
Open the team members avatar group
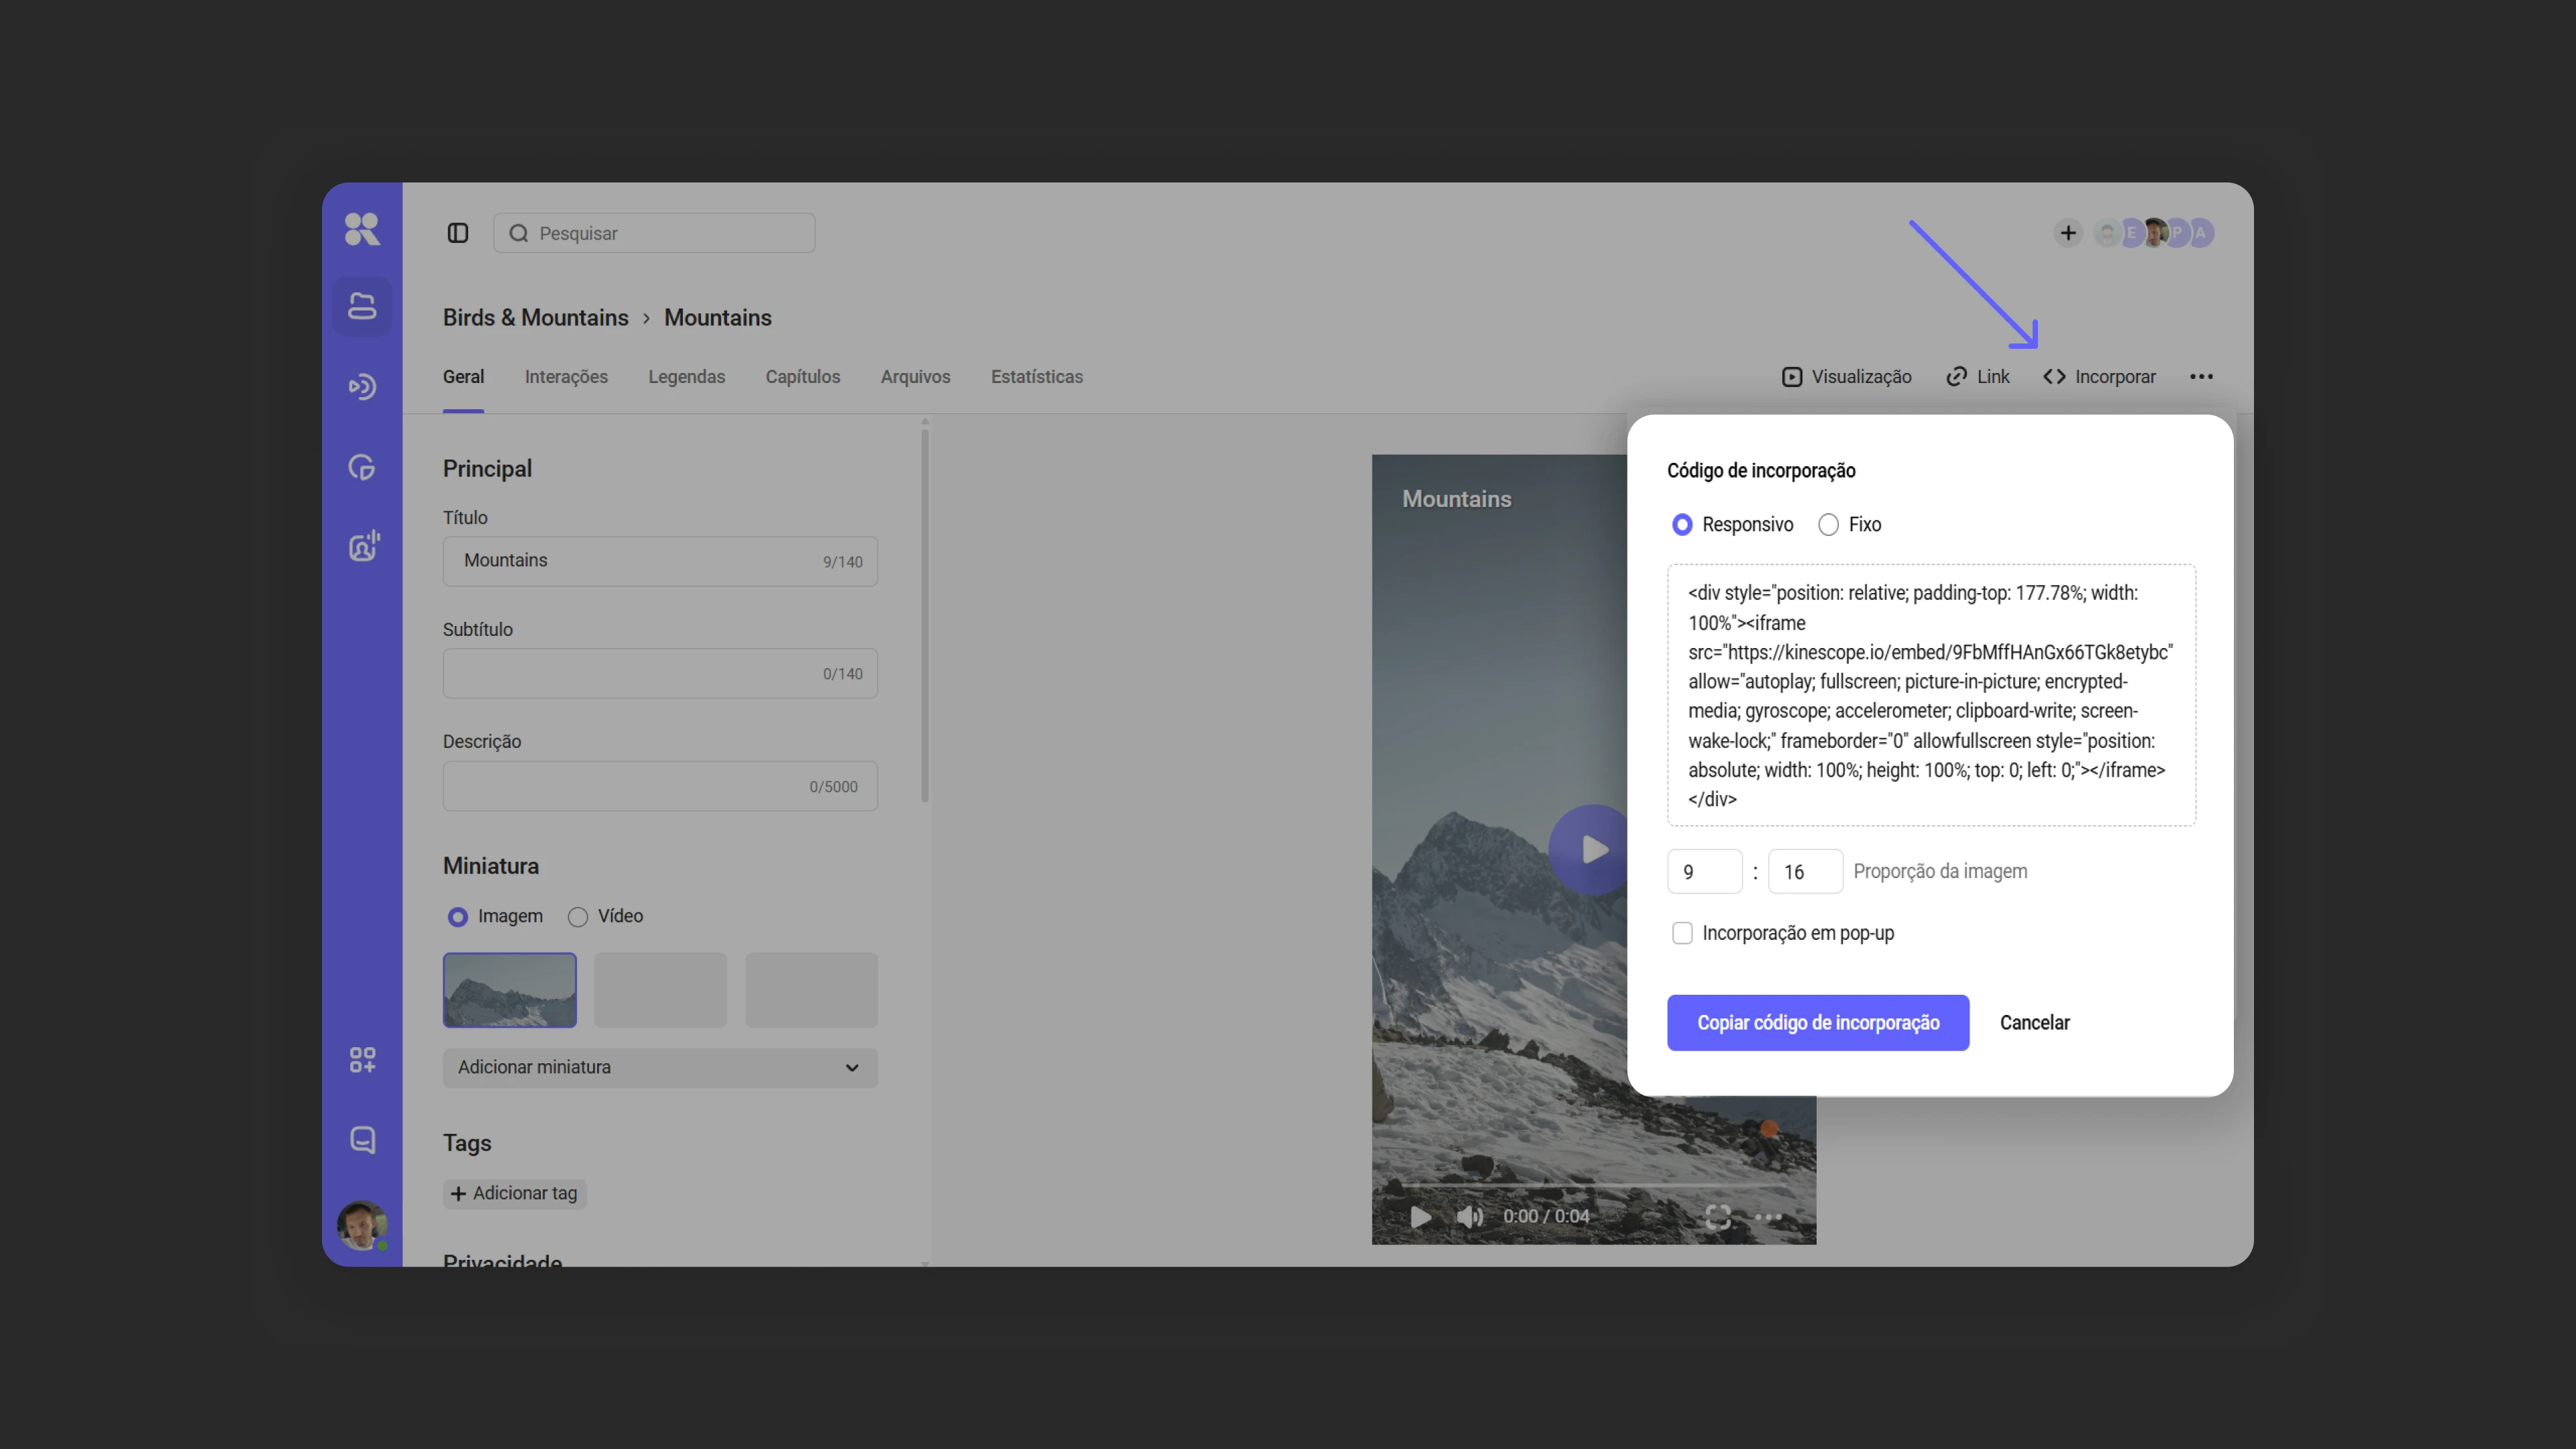click(x=2155, y=233)
